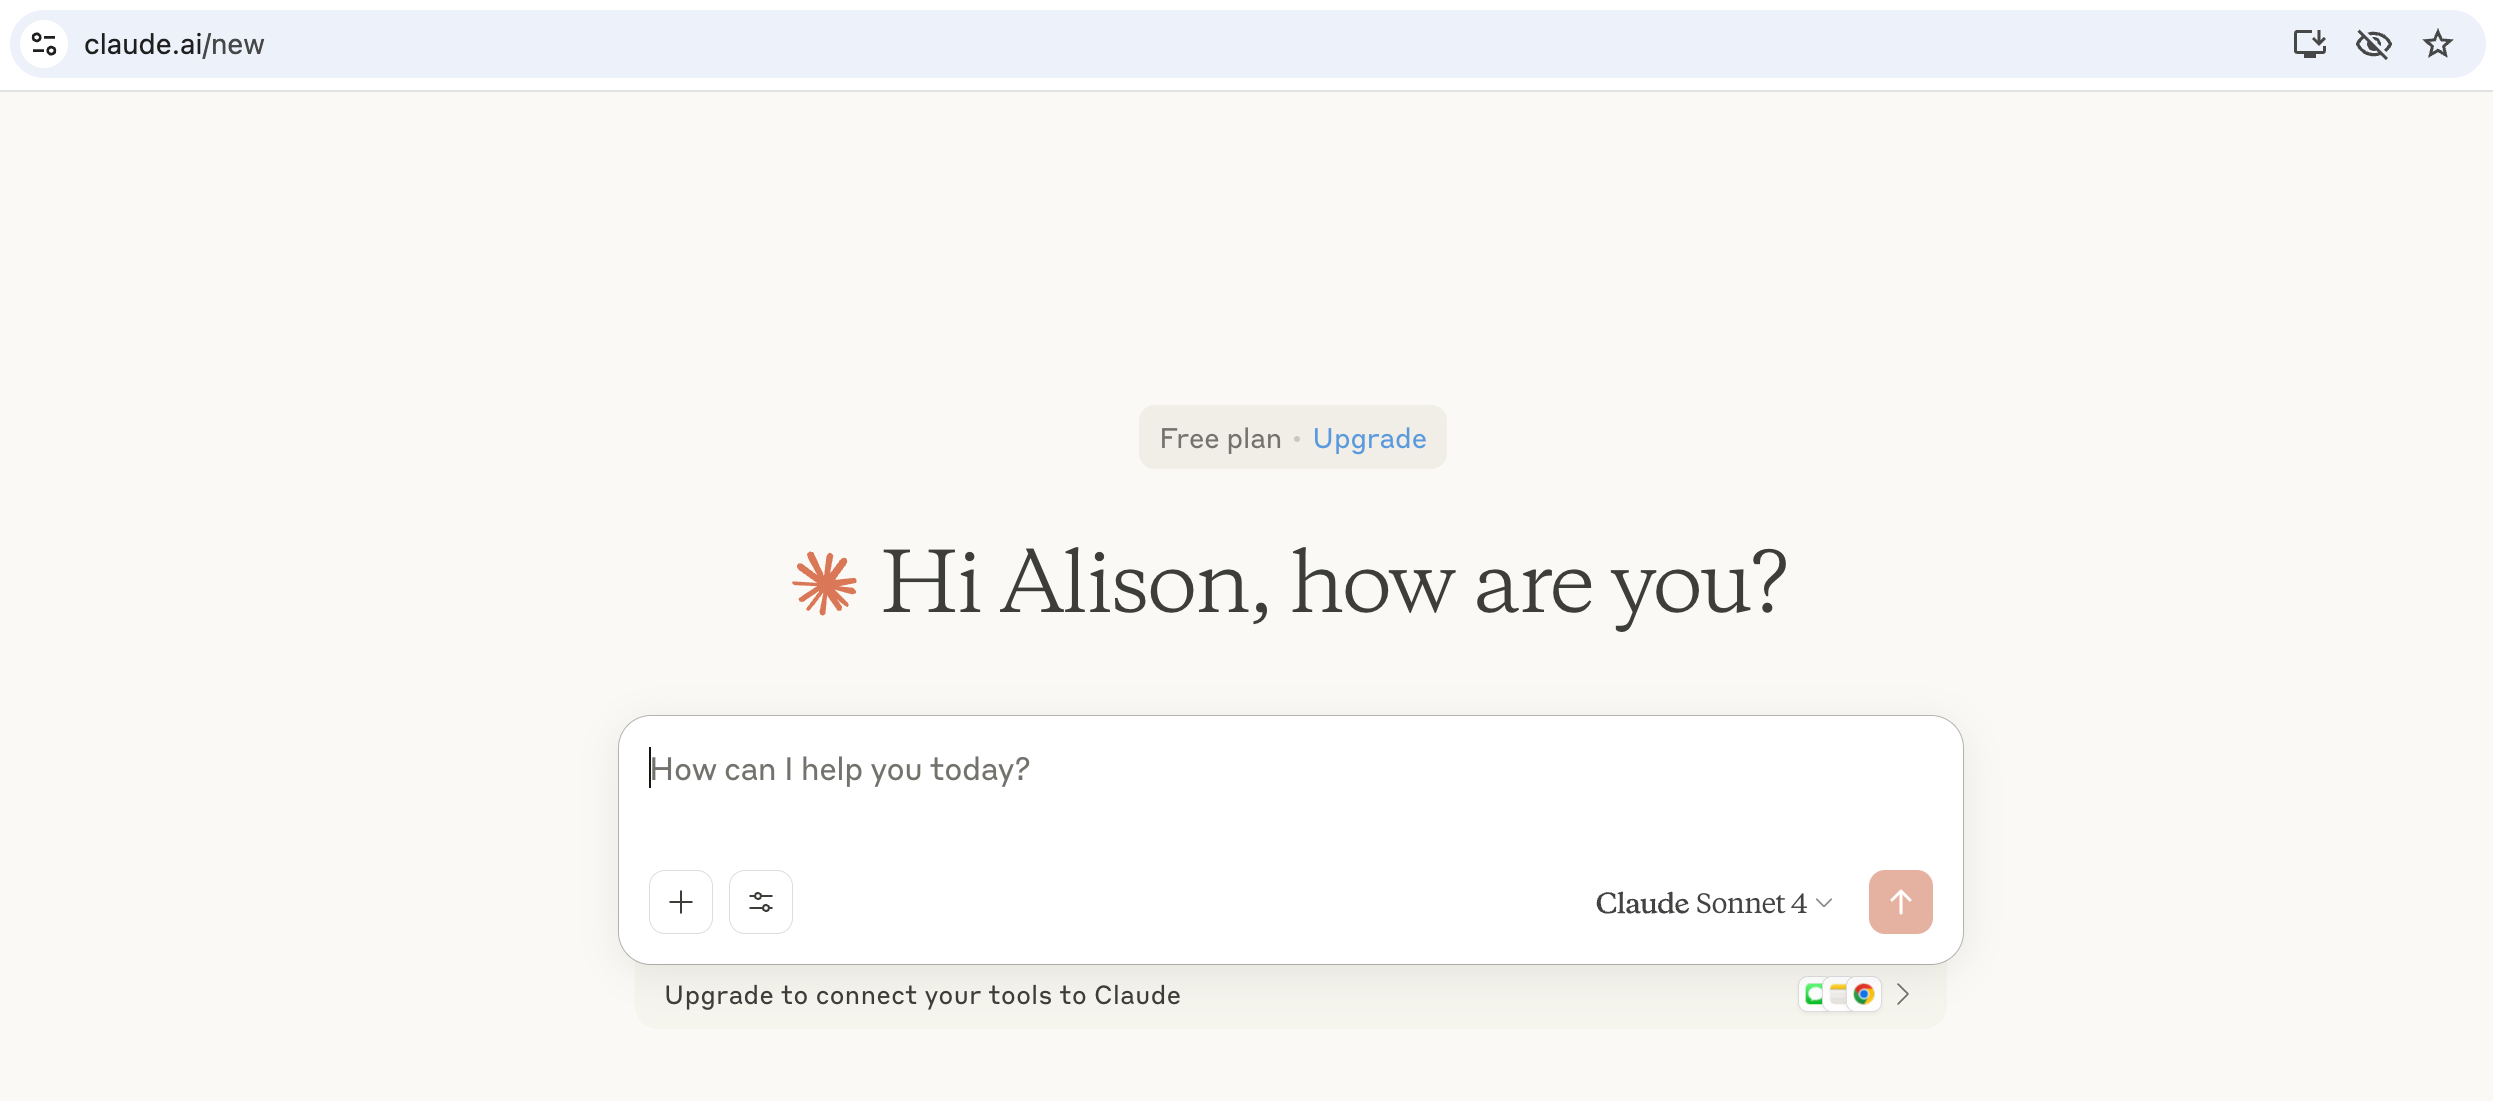This screenshot has height=1101, width=2493.
Task: Click the Hi Alison greeting heading
Action: click(1333, 583)
